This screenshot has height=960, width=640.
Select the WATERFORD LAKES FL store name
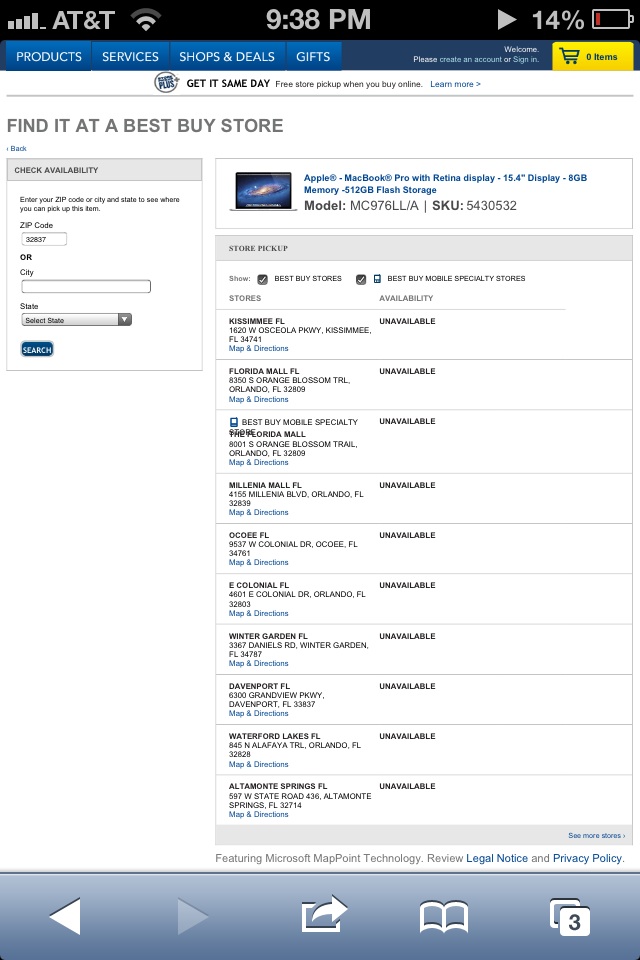coord(274,737)
